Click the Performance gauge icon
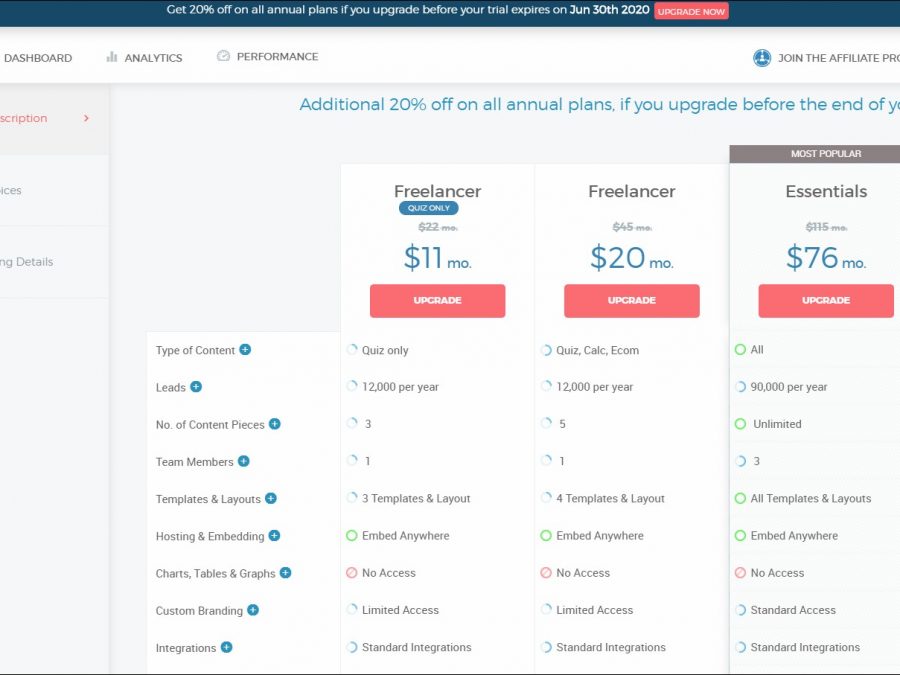Viewport: 900px width, 675px height. point(223,56)
